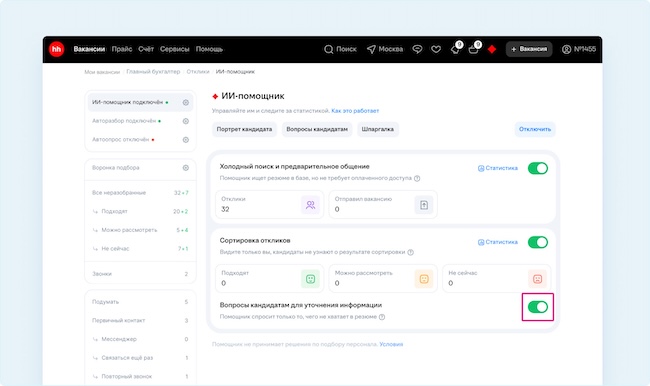Open the chat messages icon

417,49
